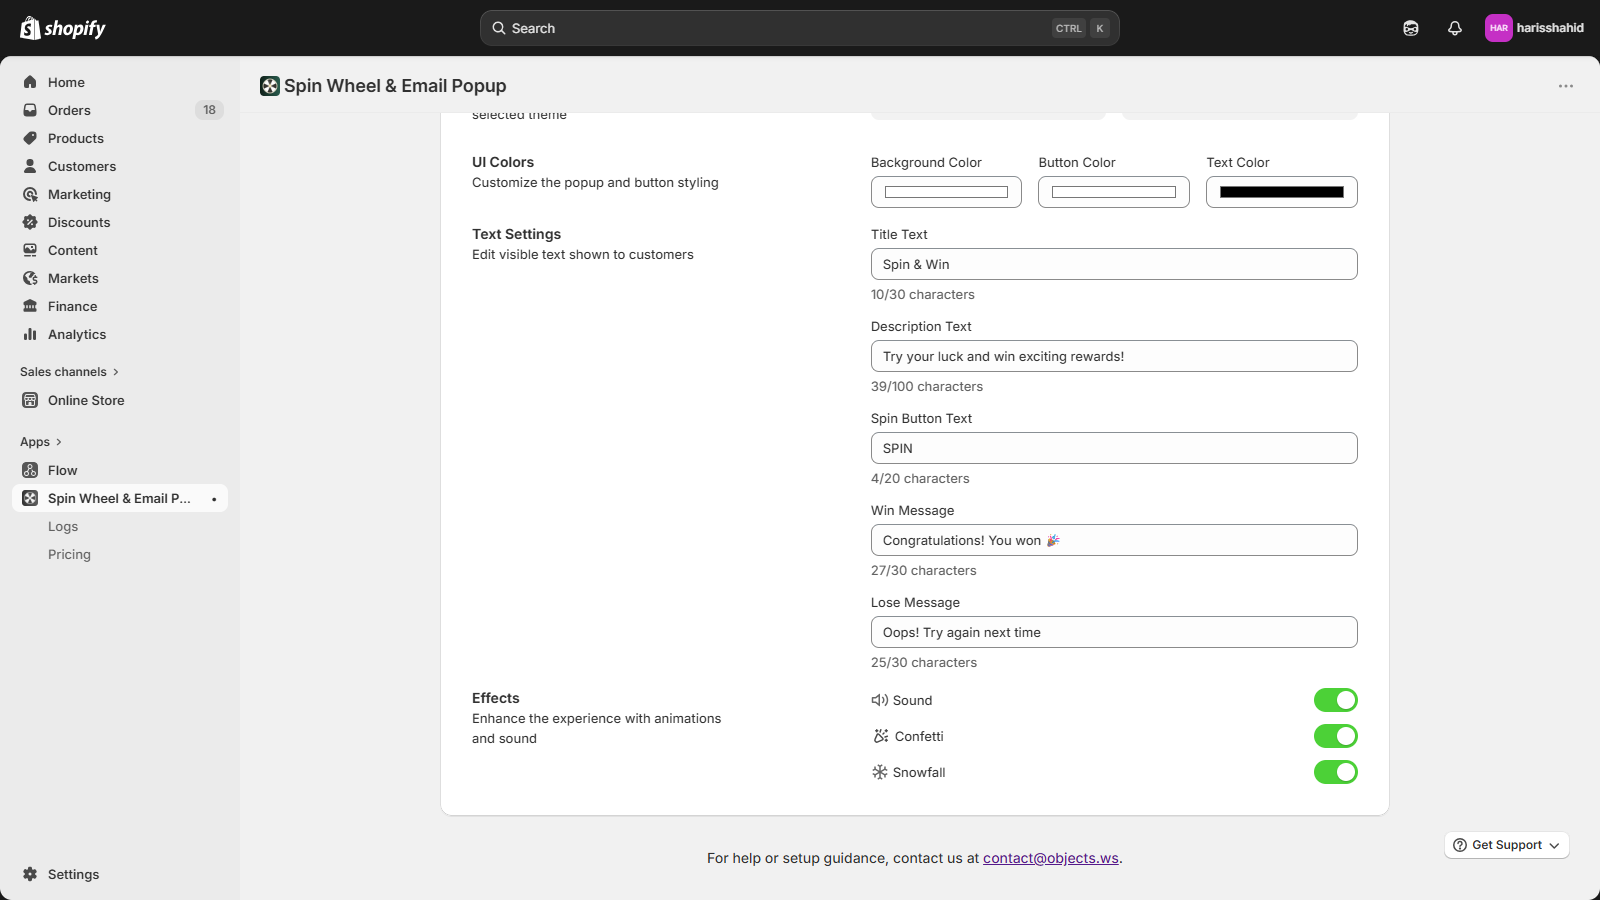Viewport: 1600px width, 900px height.
Task: Click the top Search bar
Action: [x=800, y=28]
